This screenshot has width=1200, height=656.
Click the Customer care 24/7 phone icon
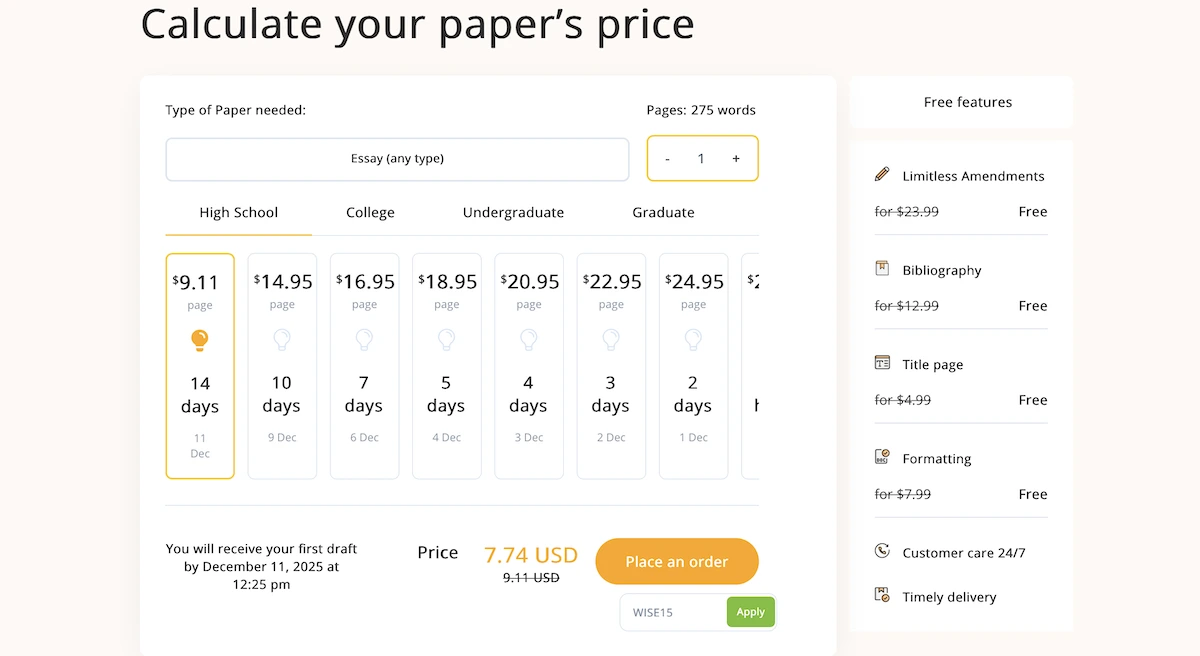coord(882,551)
